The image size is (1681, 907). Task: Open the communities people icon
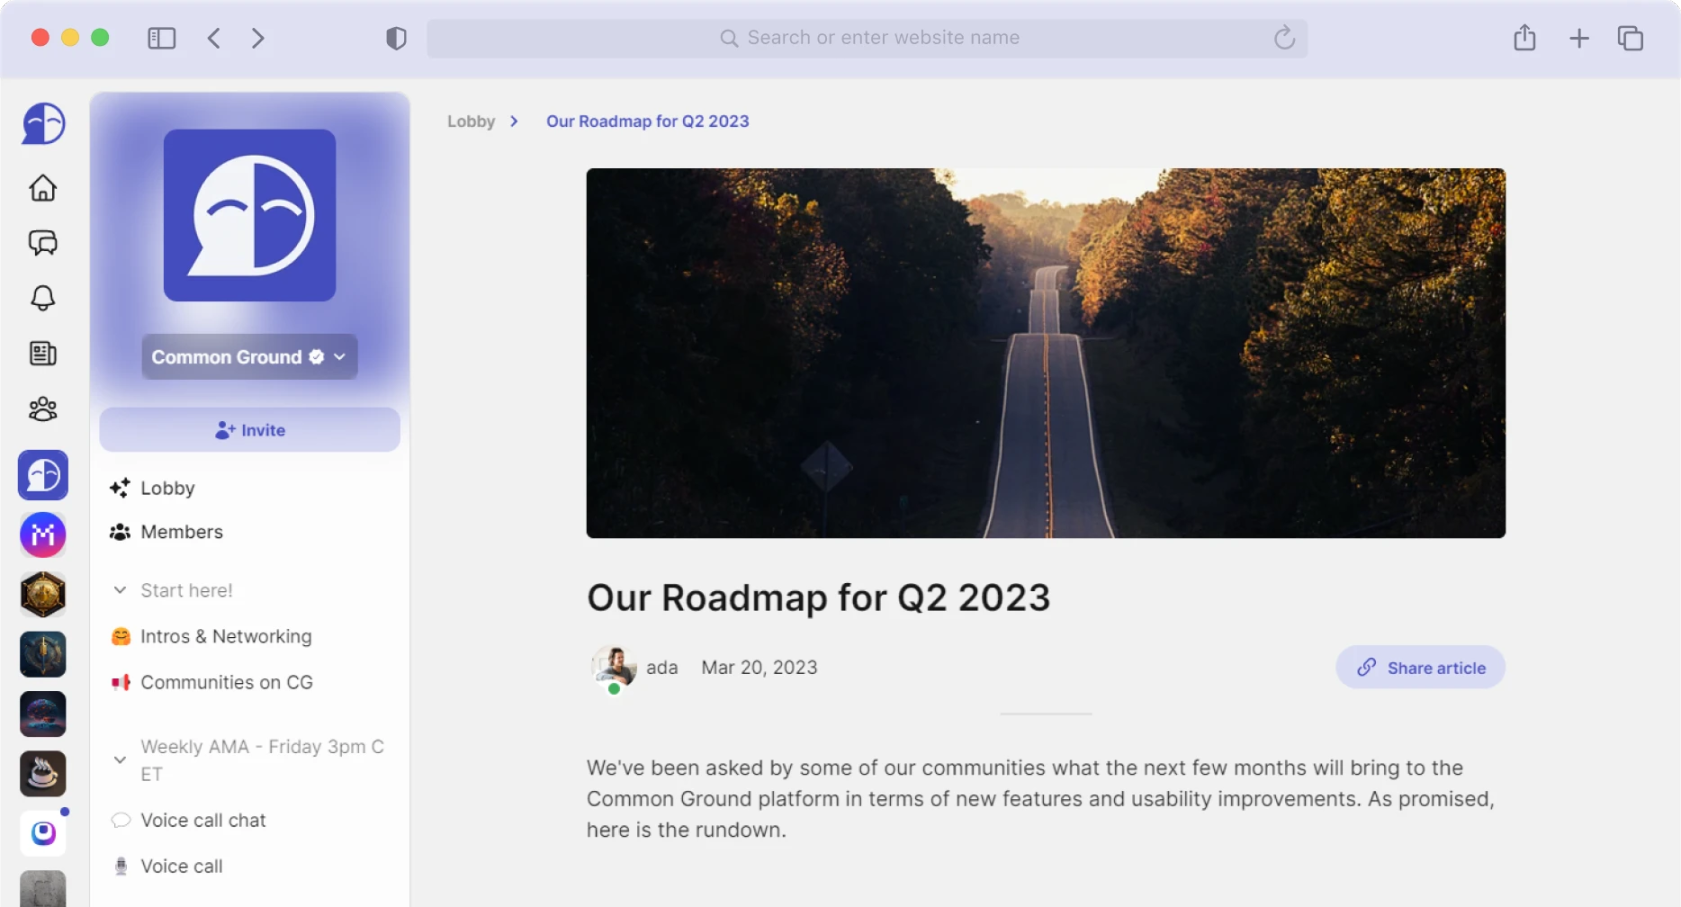(43, 409)
